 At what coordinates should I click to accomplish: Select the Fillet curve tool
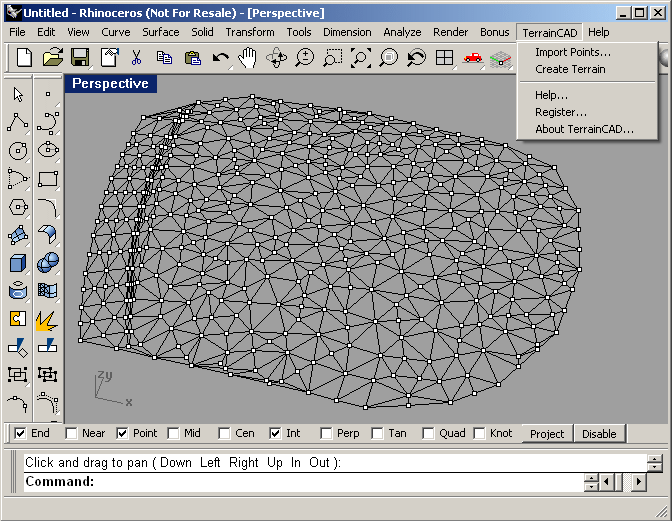pyautogui.click(x=48, y=208)
